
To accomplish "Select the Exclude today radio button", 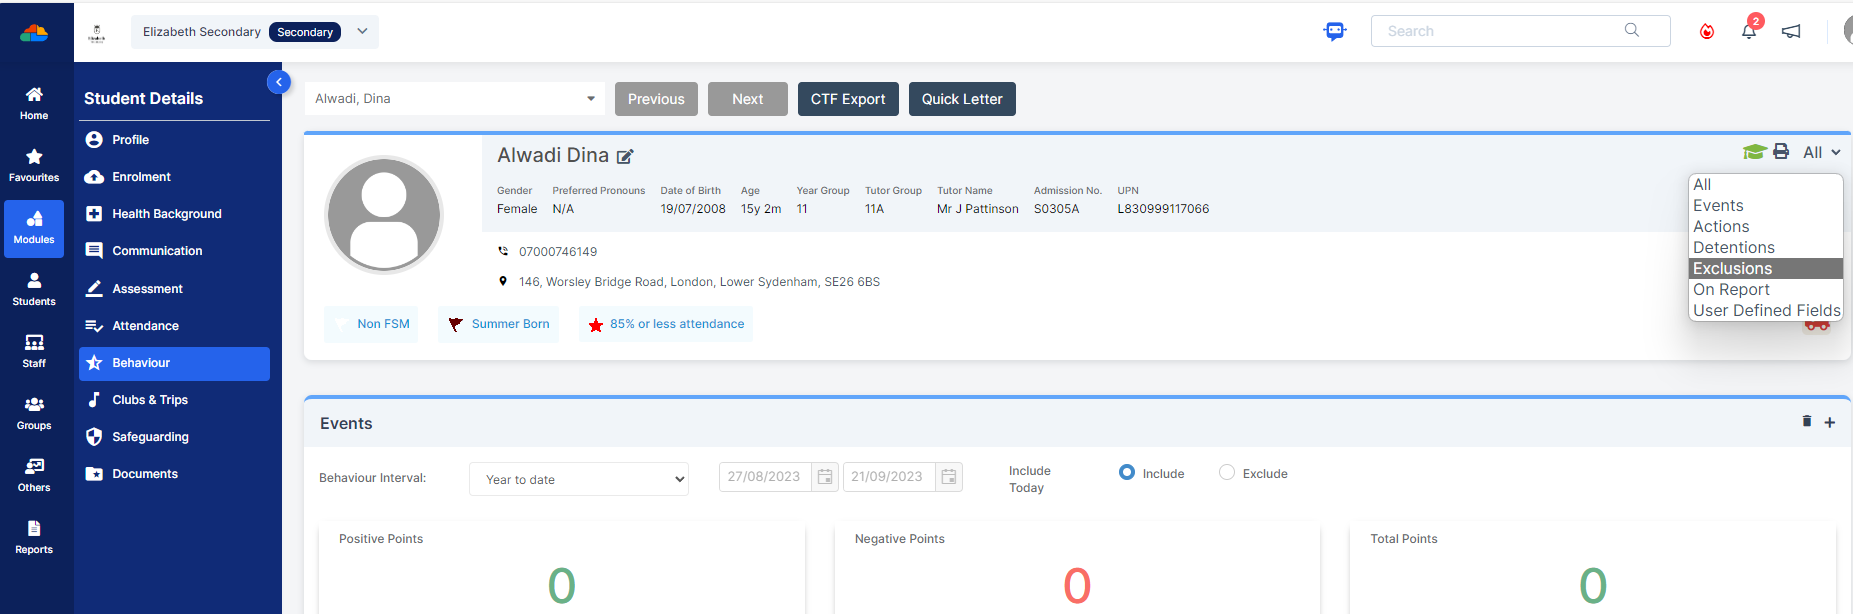I will coord(1227,472).
